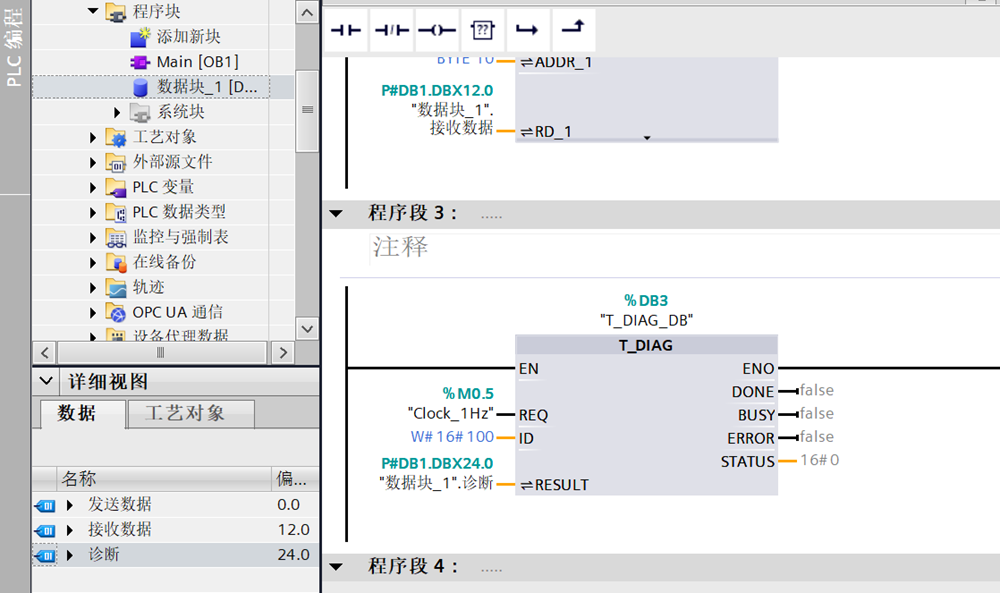The width and height of the screenshot is (1000, 593).
Task: Expand the 工艺对象 folder
Action: (94, 137)
